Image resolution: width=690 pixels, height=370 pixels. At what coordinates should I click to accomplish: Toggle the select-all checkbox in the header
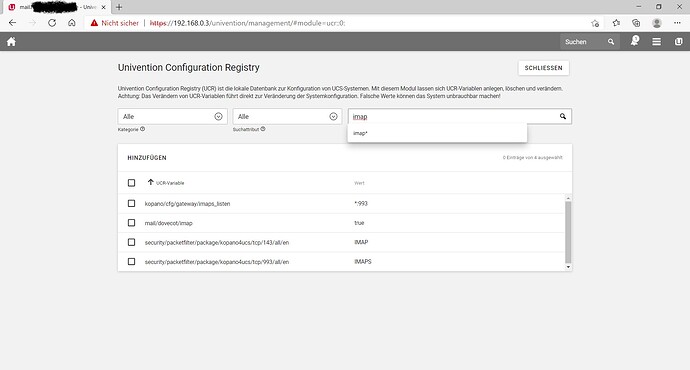(x=131, y=183)
